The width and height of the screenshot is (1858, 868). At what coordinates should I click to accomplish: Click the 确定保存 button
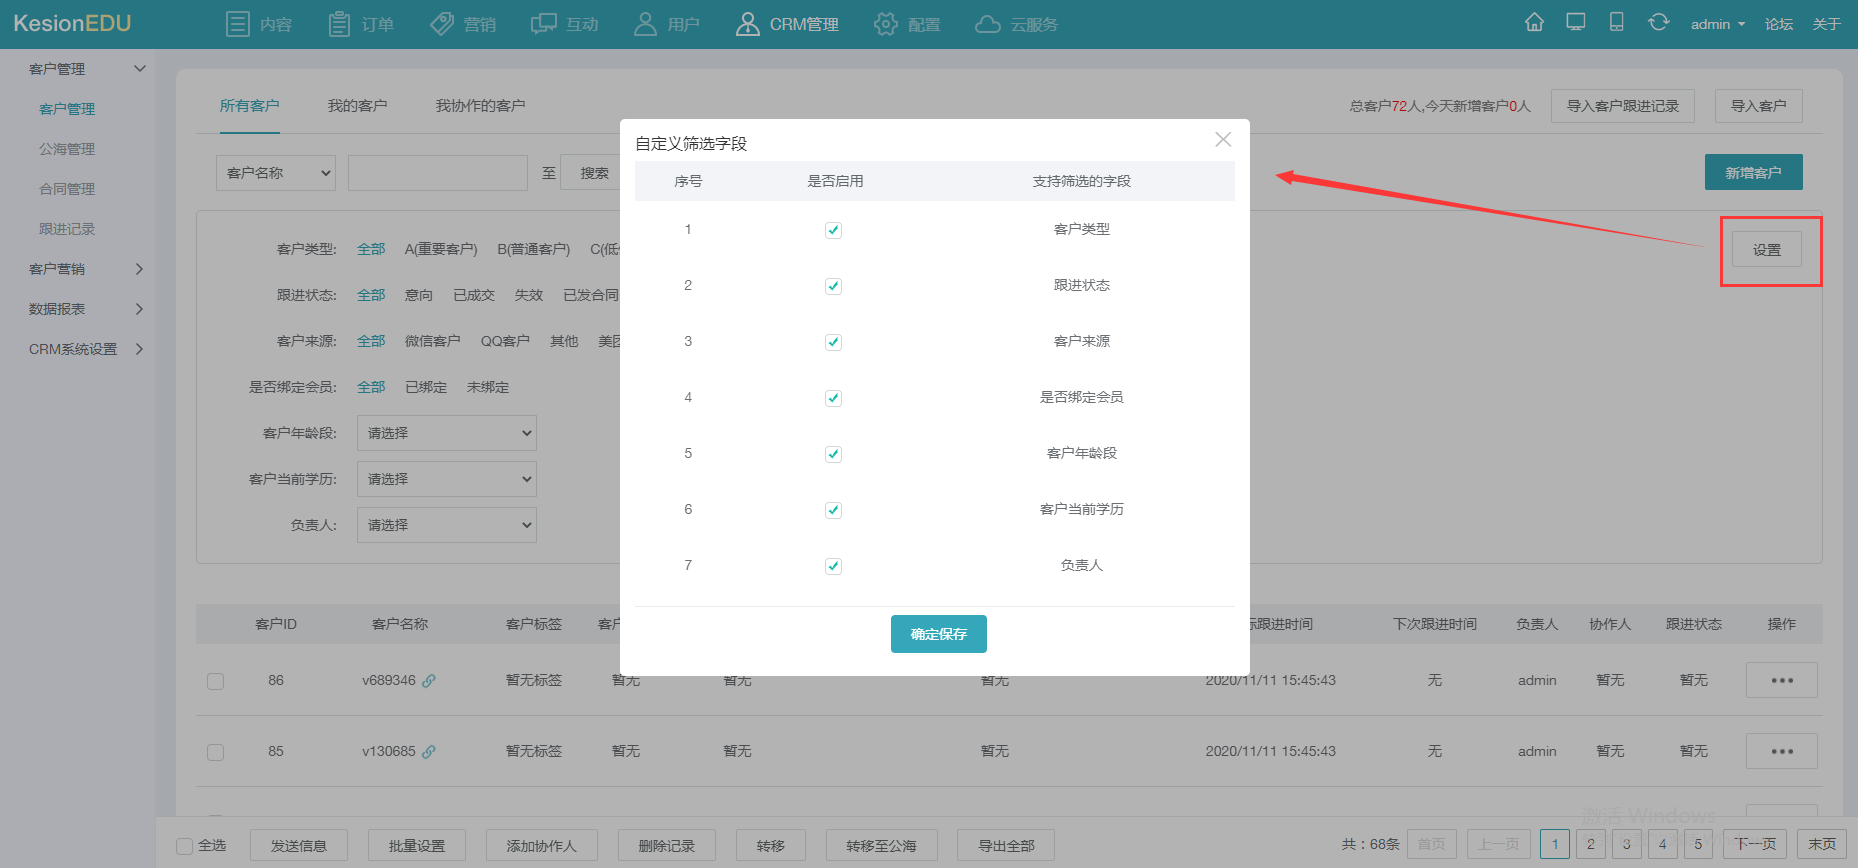[x=939, y=634]
